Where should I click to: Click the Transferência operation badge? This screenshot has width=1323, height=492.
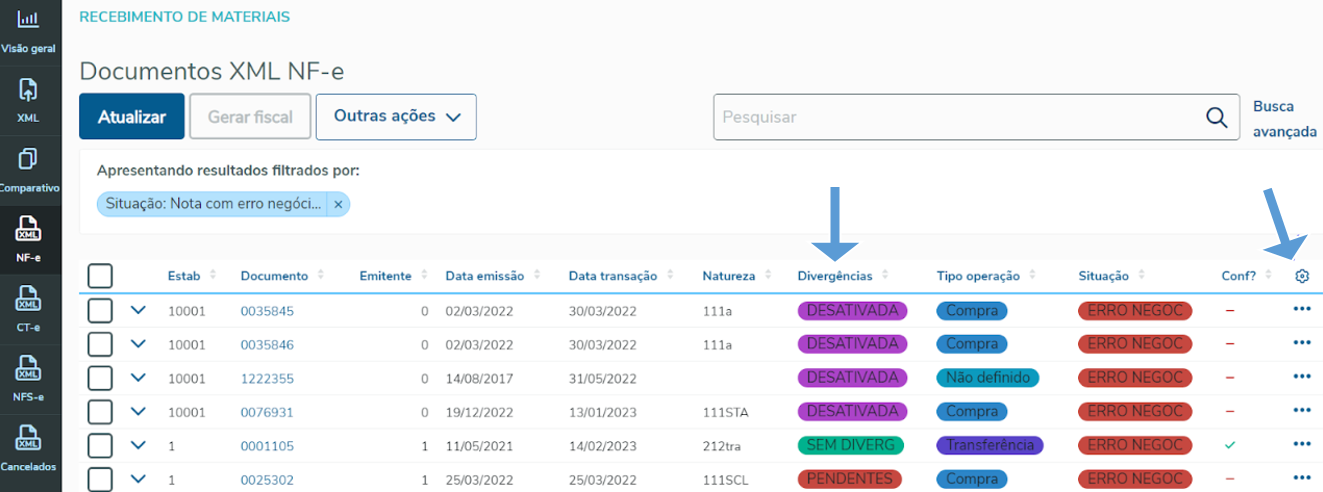pos(990,445)
